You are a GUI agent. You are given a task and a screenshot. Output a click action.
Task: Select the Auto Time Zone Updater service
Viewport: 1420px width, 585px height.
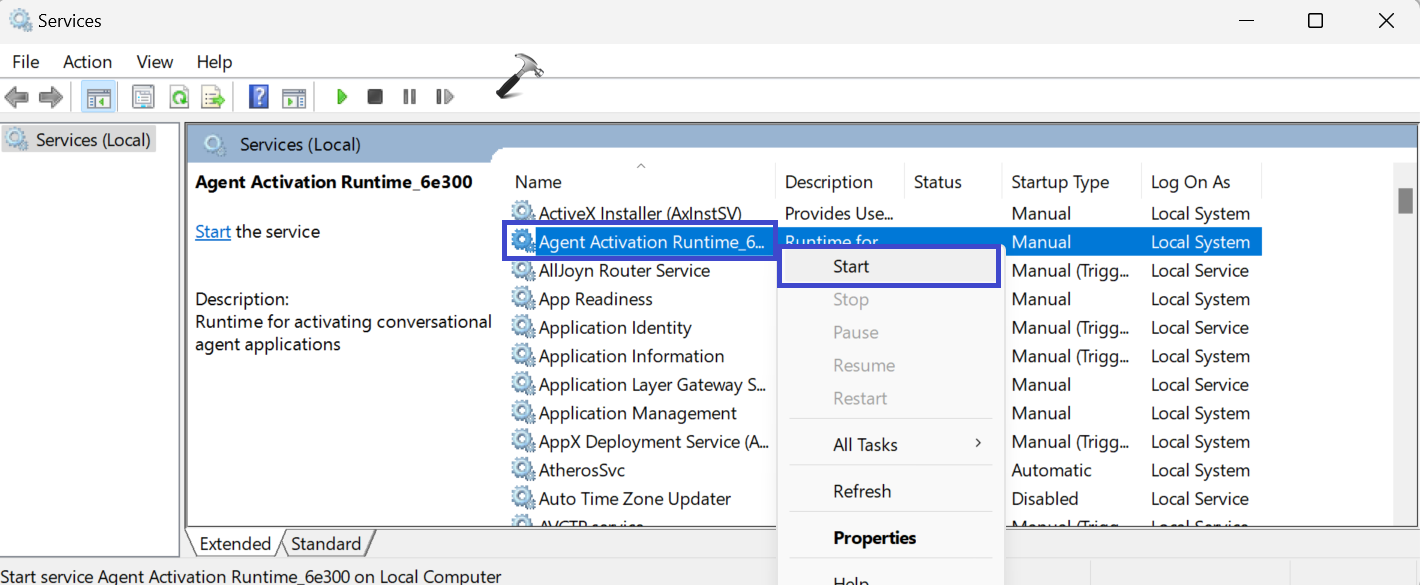click(634, 499)
